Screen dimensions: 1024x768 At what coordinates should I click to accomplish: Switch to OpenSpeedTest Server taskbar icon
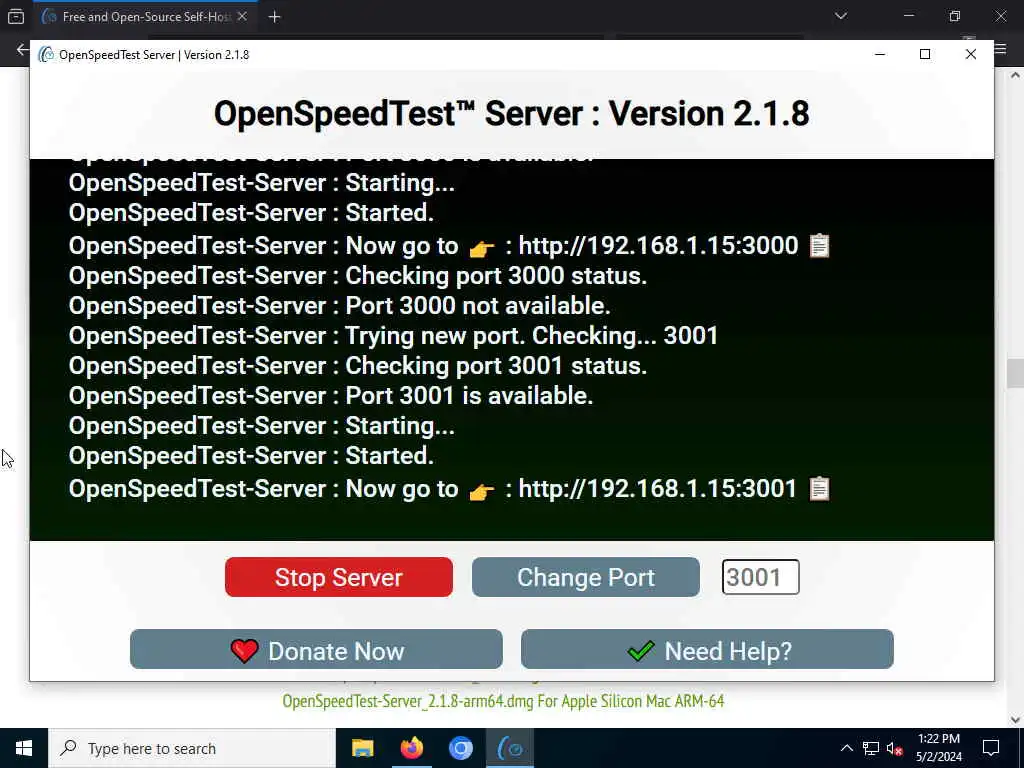[510, 748]
